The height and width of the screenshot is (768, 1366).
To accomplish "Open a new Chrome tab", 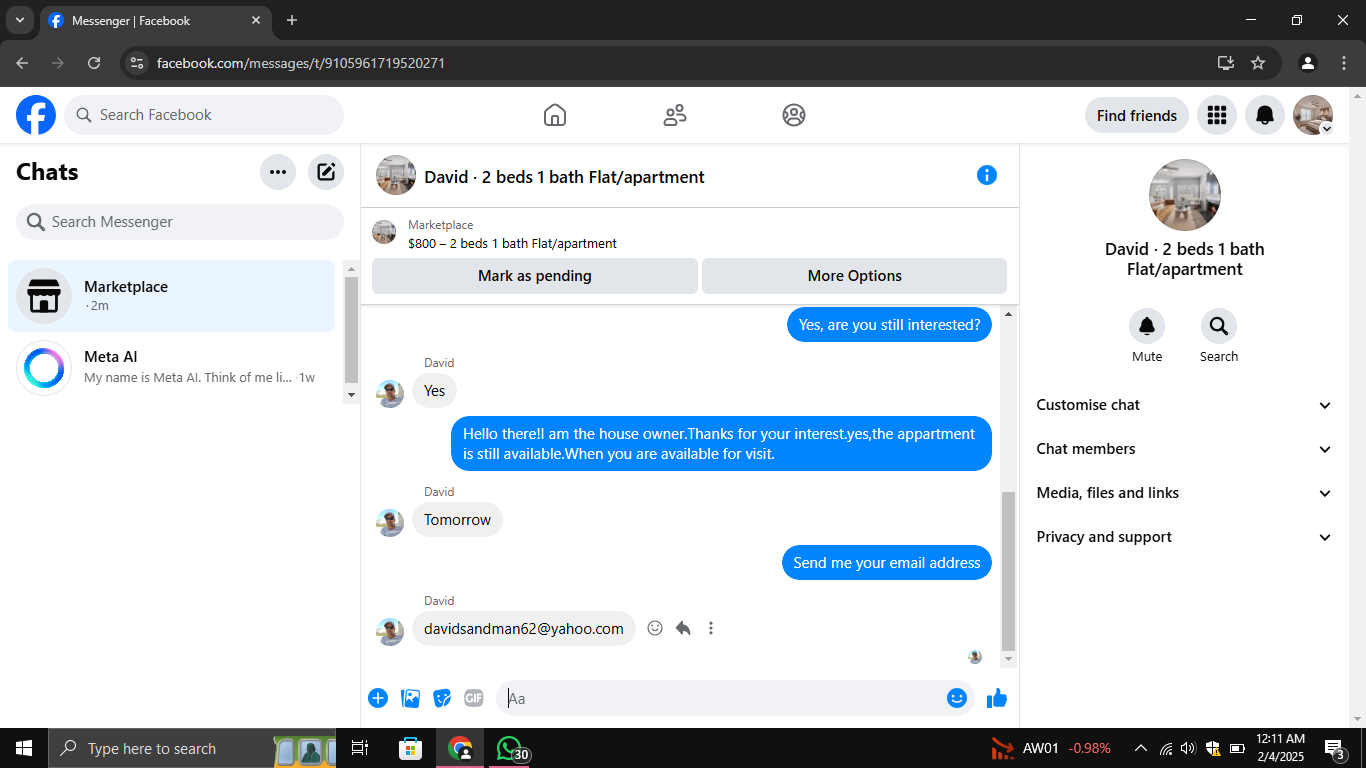I will tap(292, 20).
